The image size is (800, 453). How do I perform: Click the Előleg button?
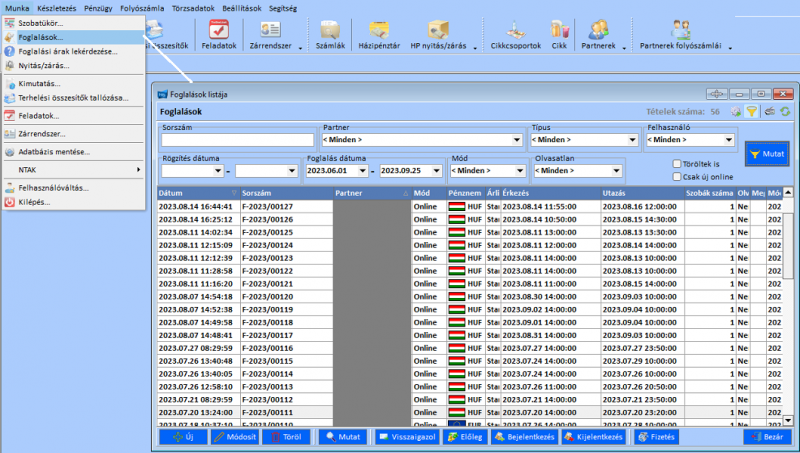pyautogui.click(x=464, y=437)
